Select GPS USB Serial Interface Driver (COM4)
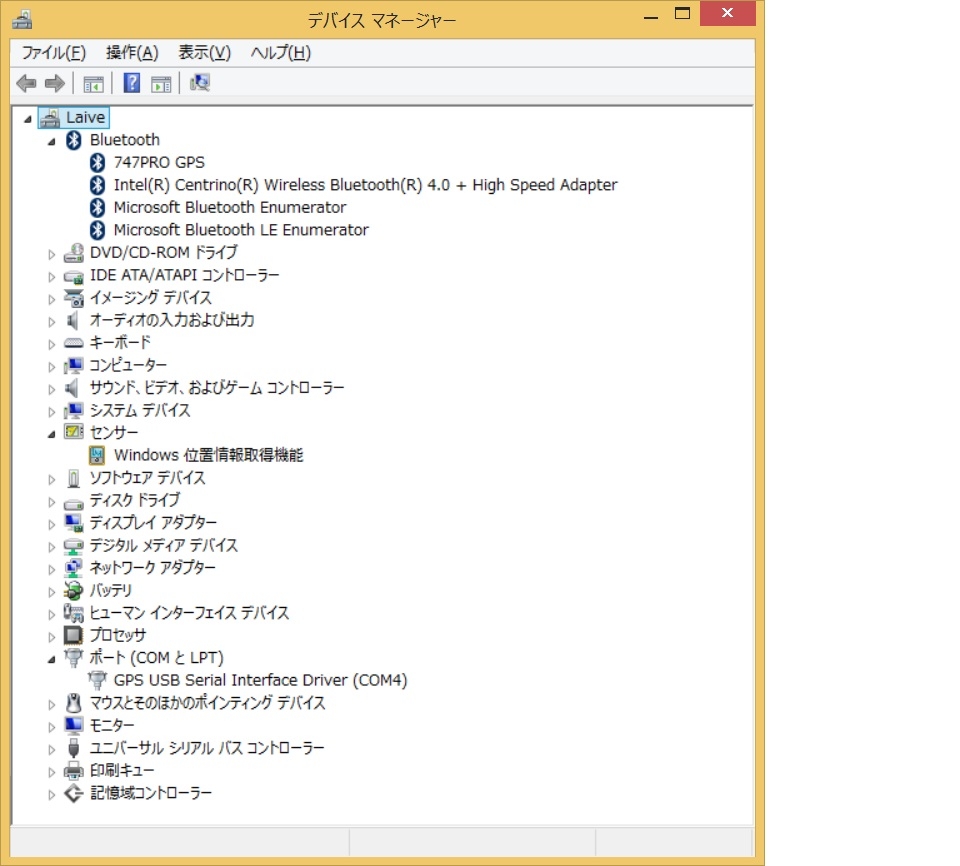Viewport: 960px width, 866px height. click(x=260, y=680)
